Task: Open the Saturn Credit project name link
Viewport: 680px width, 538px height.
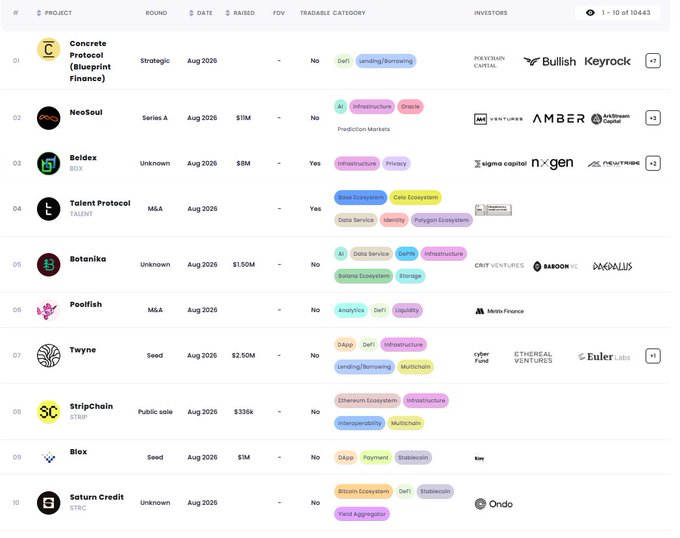Action: click(97, 497)
